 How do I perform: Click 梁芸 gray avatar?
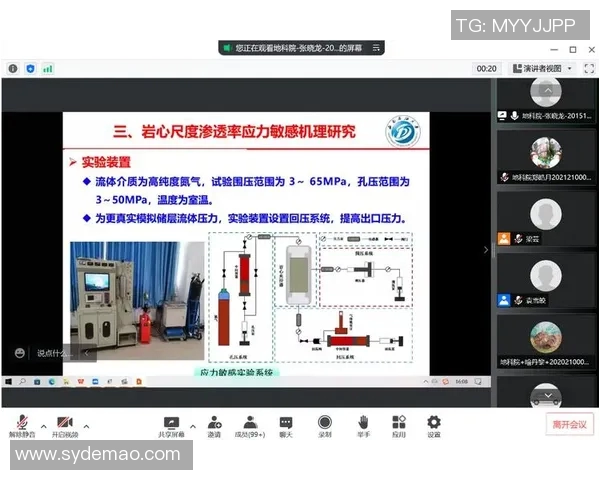546,214
